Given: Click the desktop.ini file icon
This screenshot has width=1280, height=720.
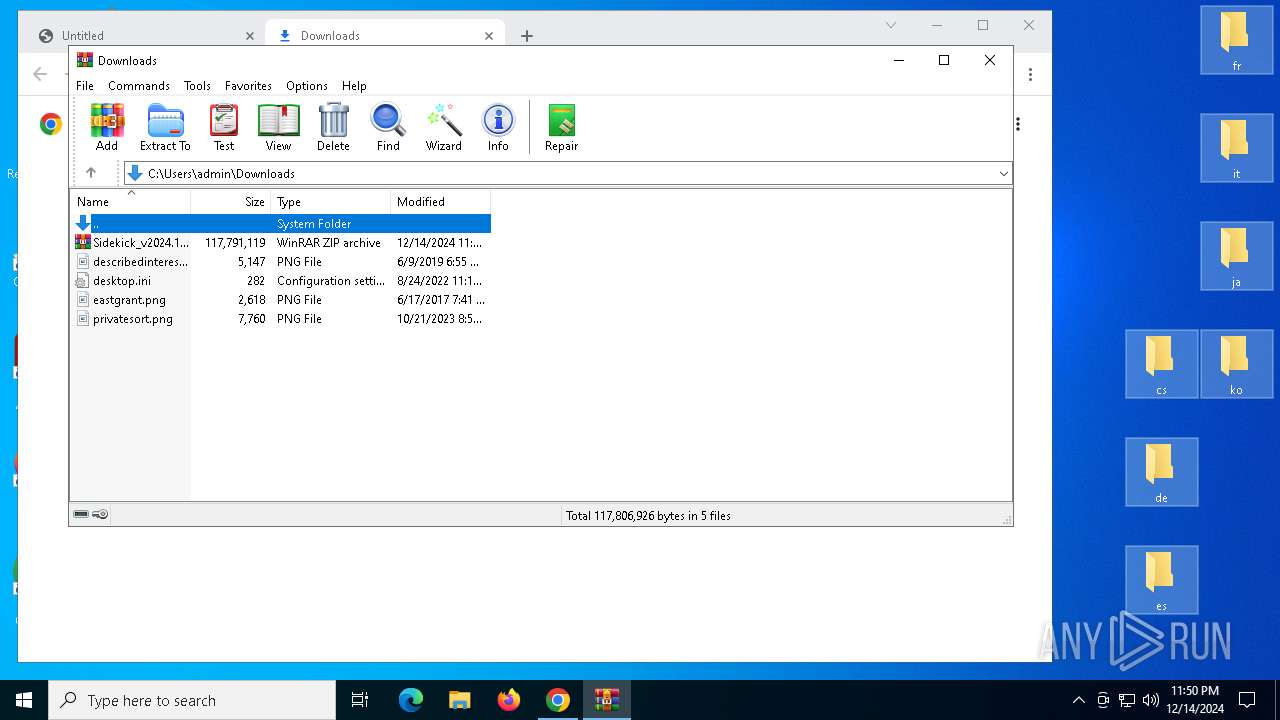Looking at the screenshot, I should [x=83, y=281].
